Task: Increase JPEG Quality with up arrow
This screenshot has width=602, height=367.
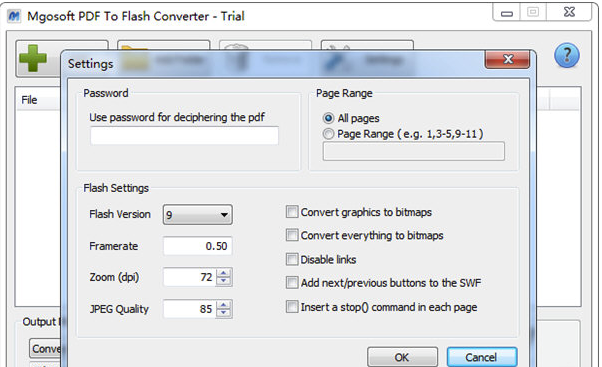Action: pos(223,305)
